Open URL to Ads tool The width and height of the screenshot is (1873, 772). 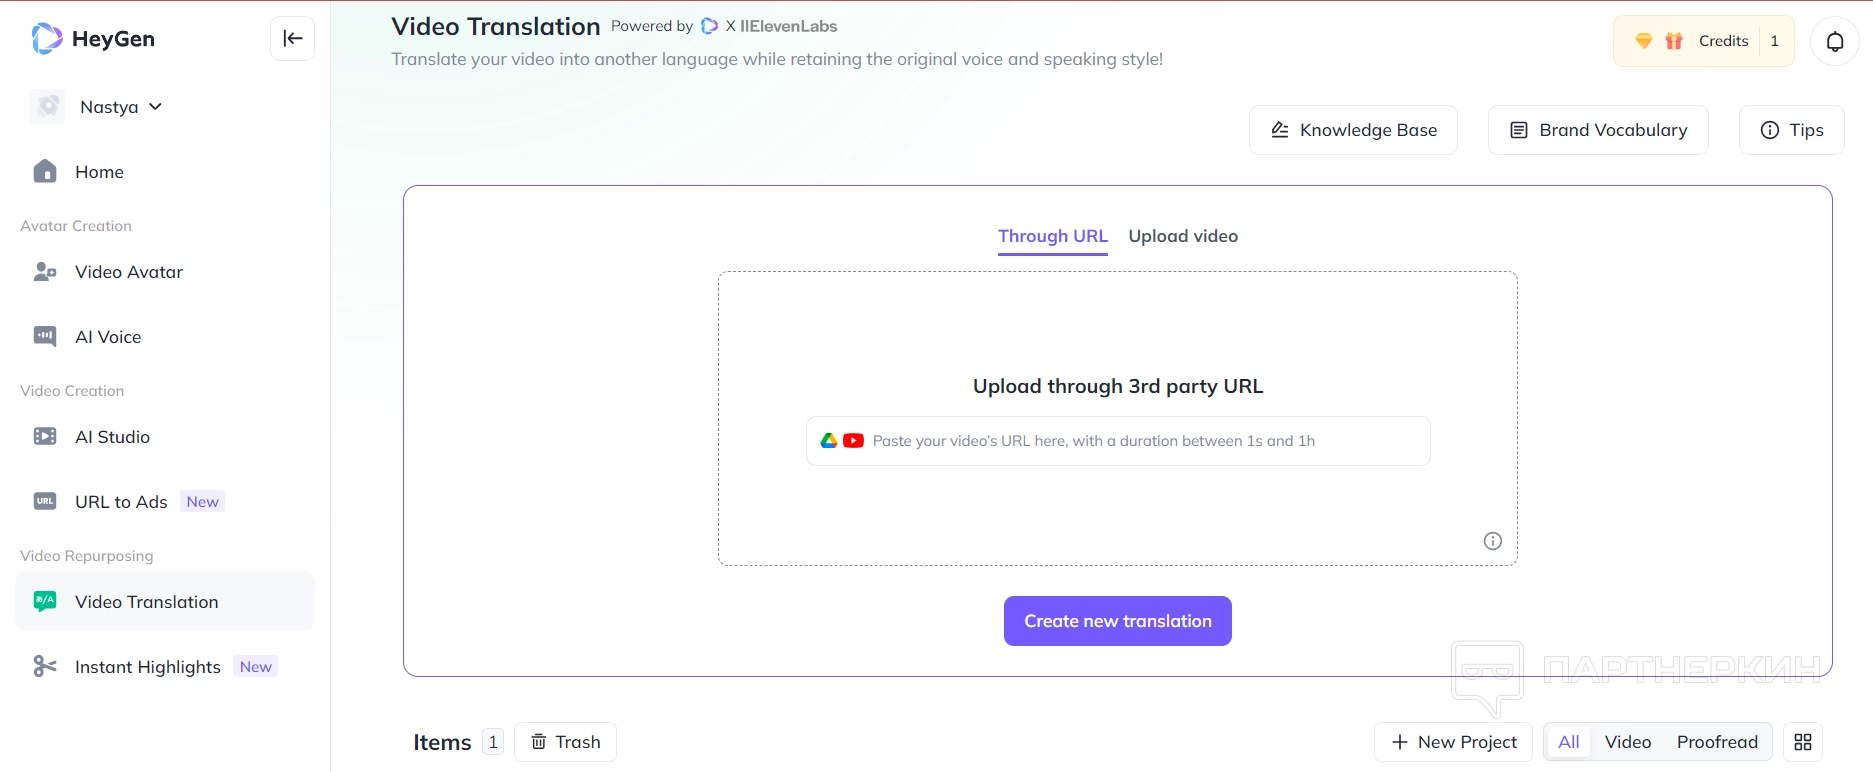click(120, 502)
